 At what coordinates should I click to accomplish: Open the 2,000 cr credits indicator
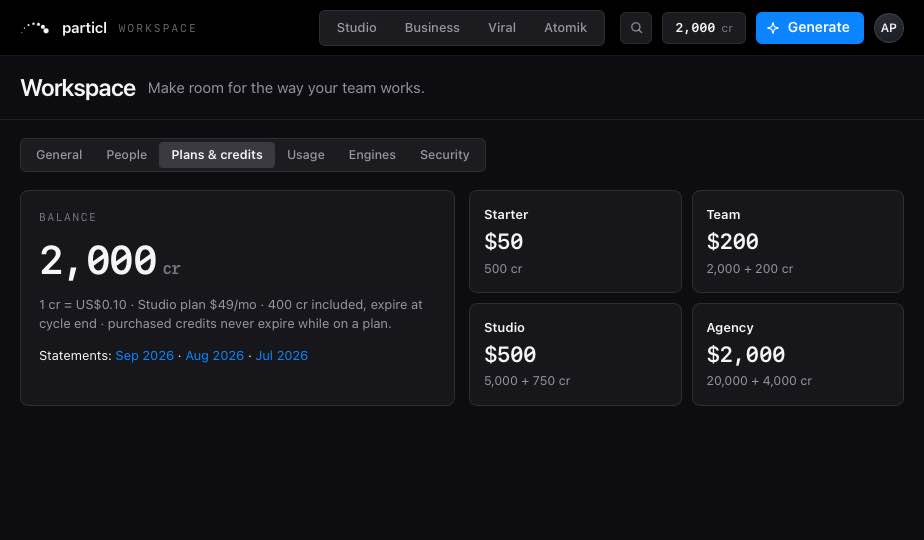tap(704, 28)
